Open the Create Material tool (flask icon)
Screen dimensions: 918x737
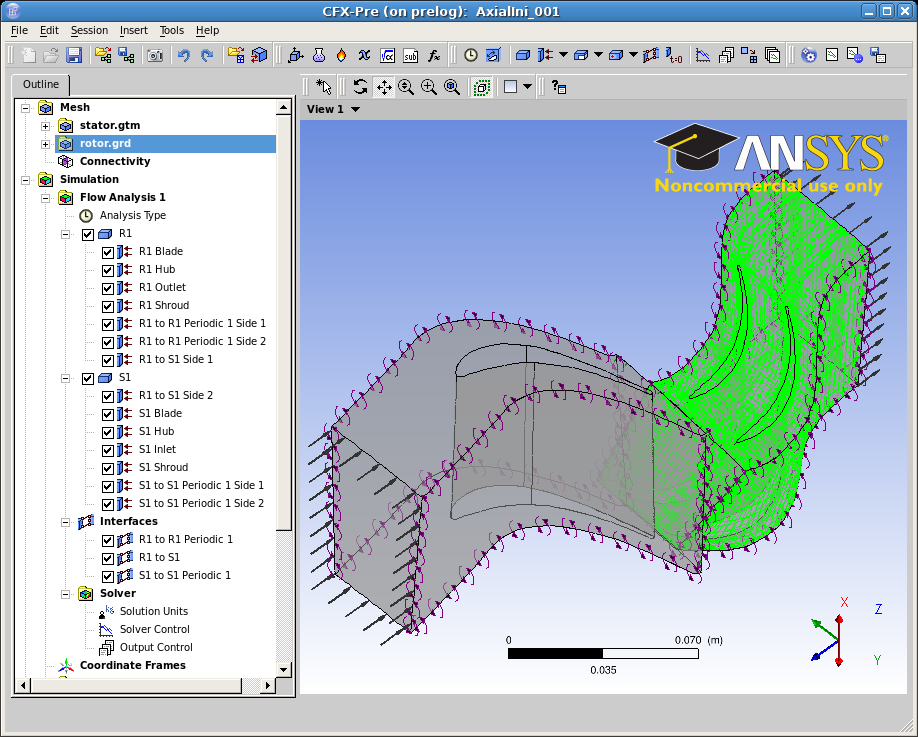coord(318,55)
